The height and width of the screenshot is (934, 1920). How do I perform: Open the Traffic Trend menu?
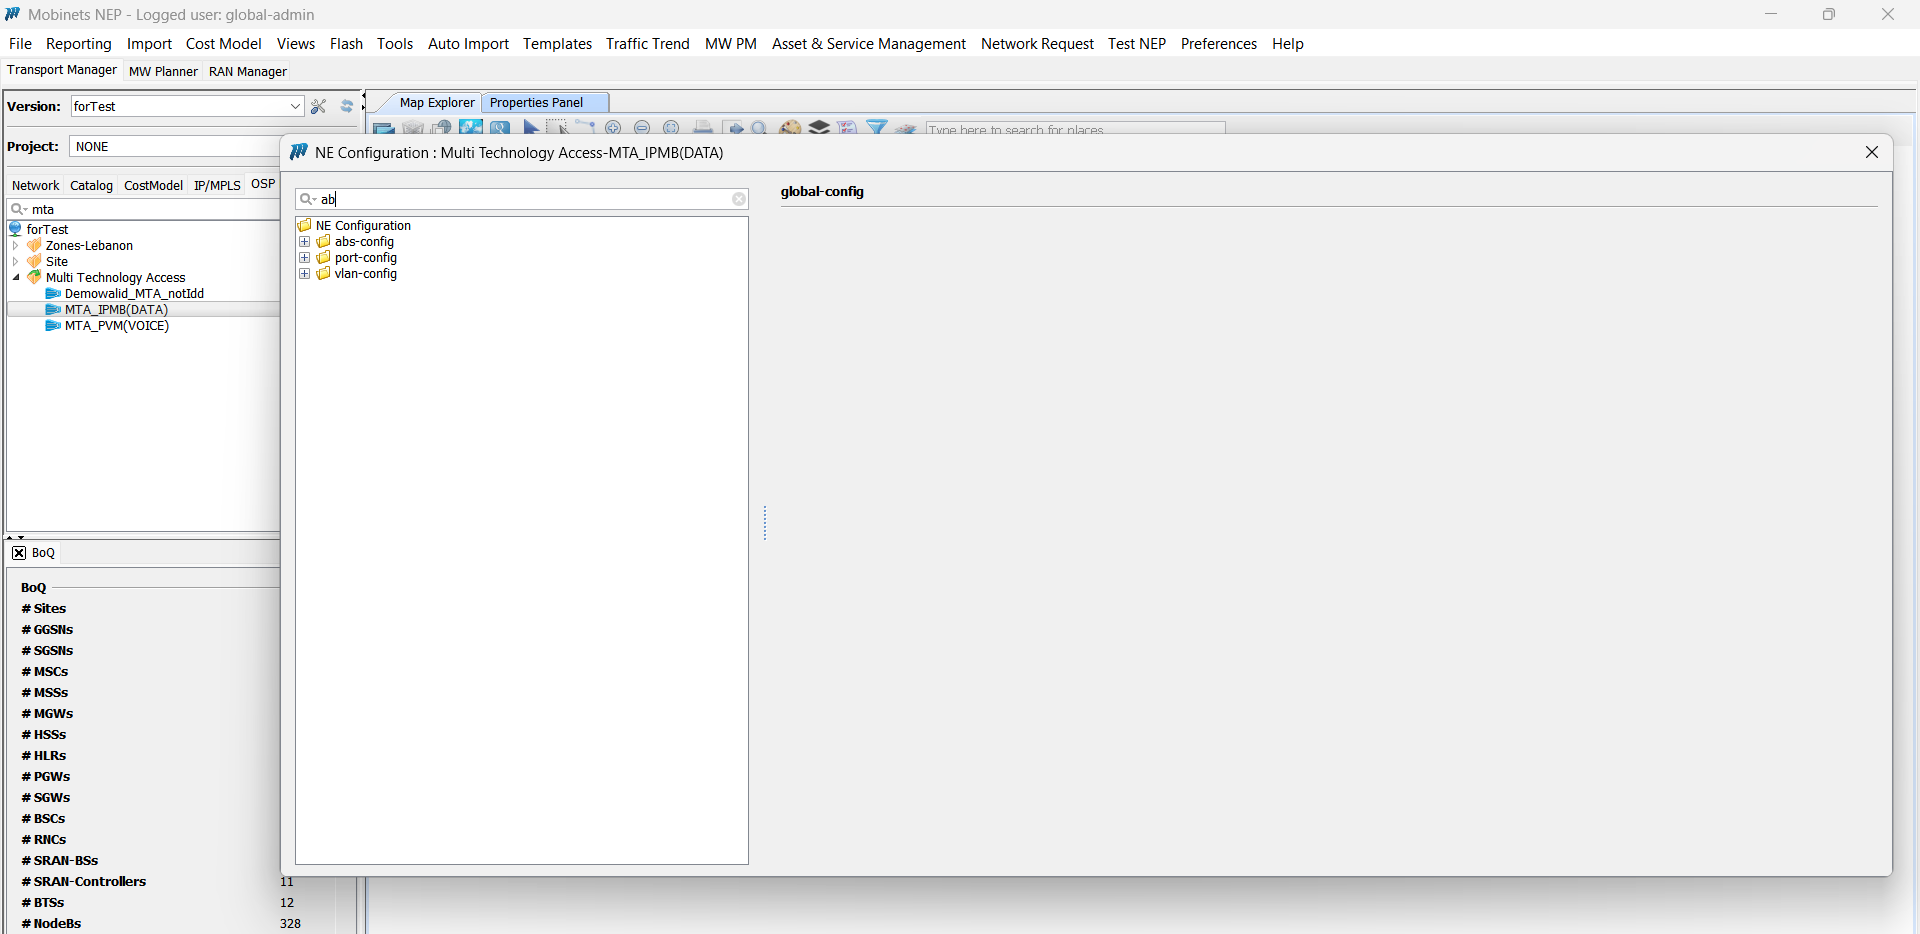tap(647, 44)
